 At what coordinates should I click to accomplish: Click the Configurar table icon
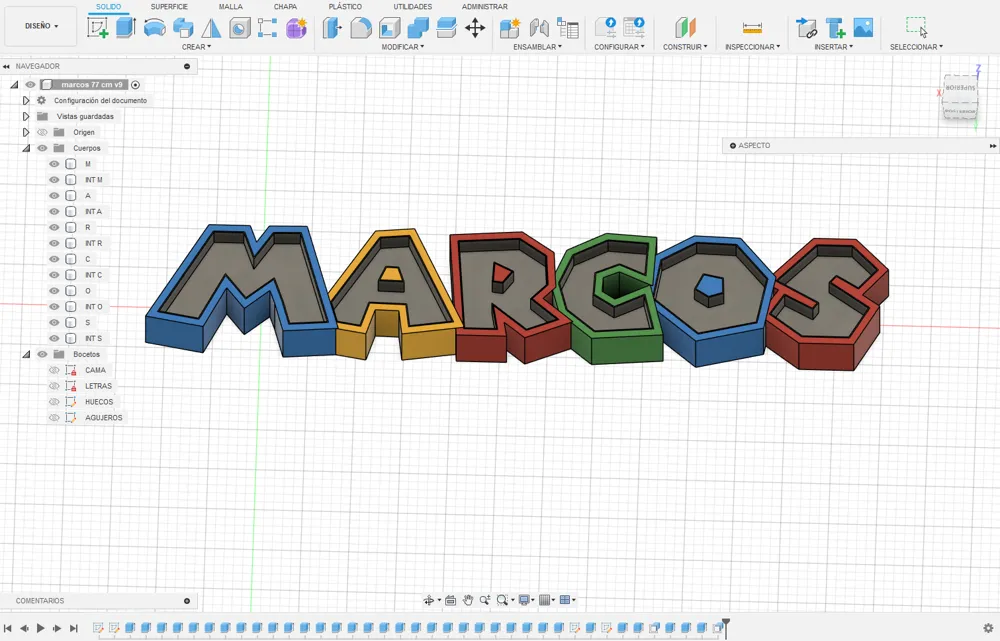click(x=634, y=28)
